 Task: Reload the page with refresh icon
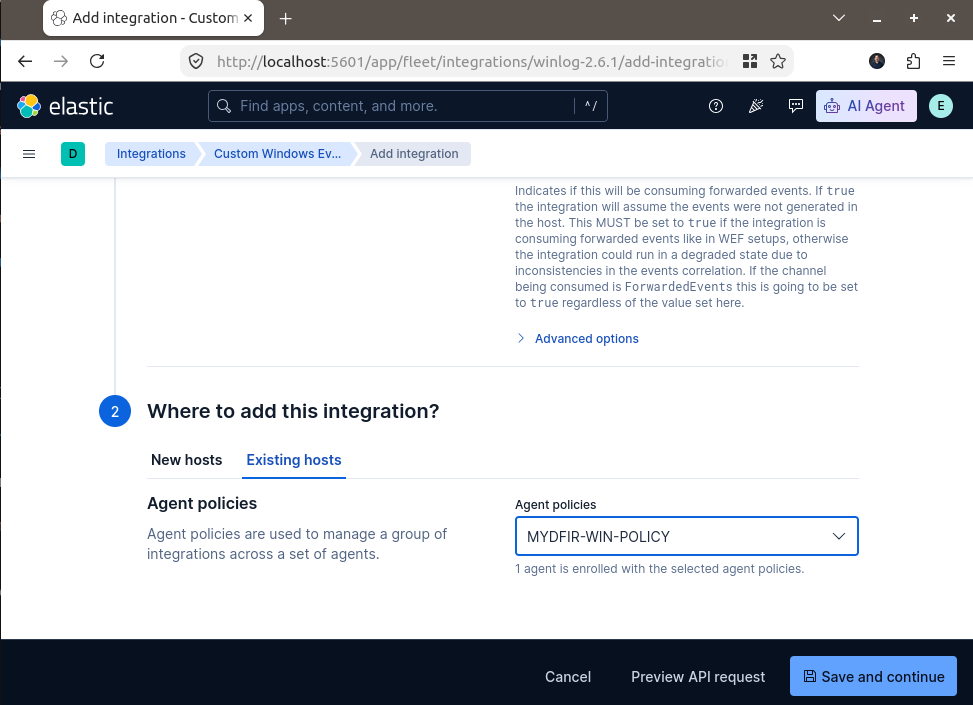[97, 61]
